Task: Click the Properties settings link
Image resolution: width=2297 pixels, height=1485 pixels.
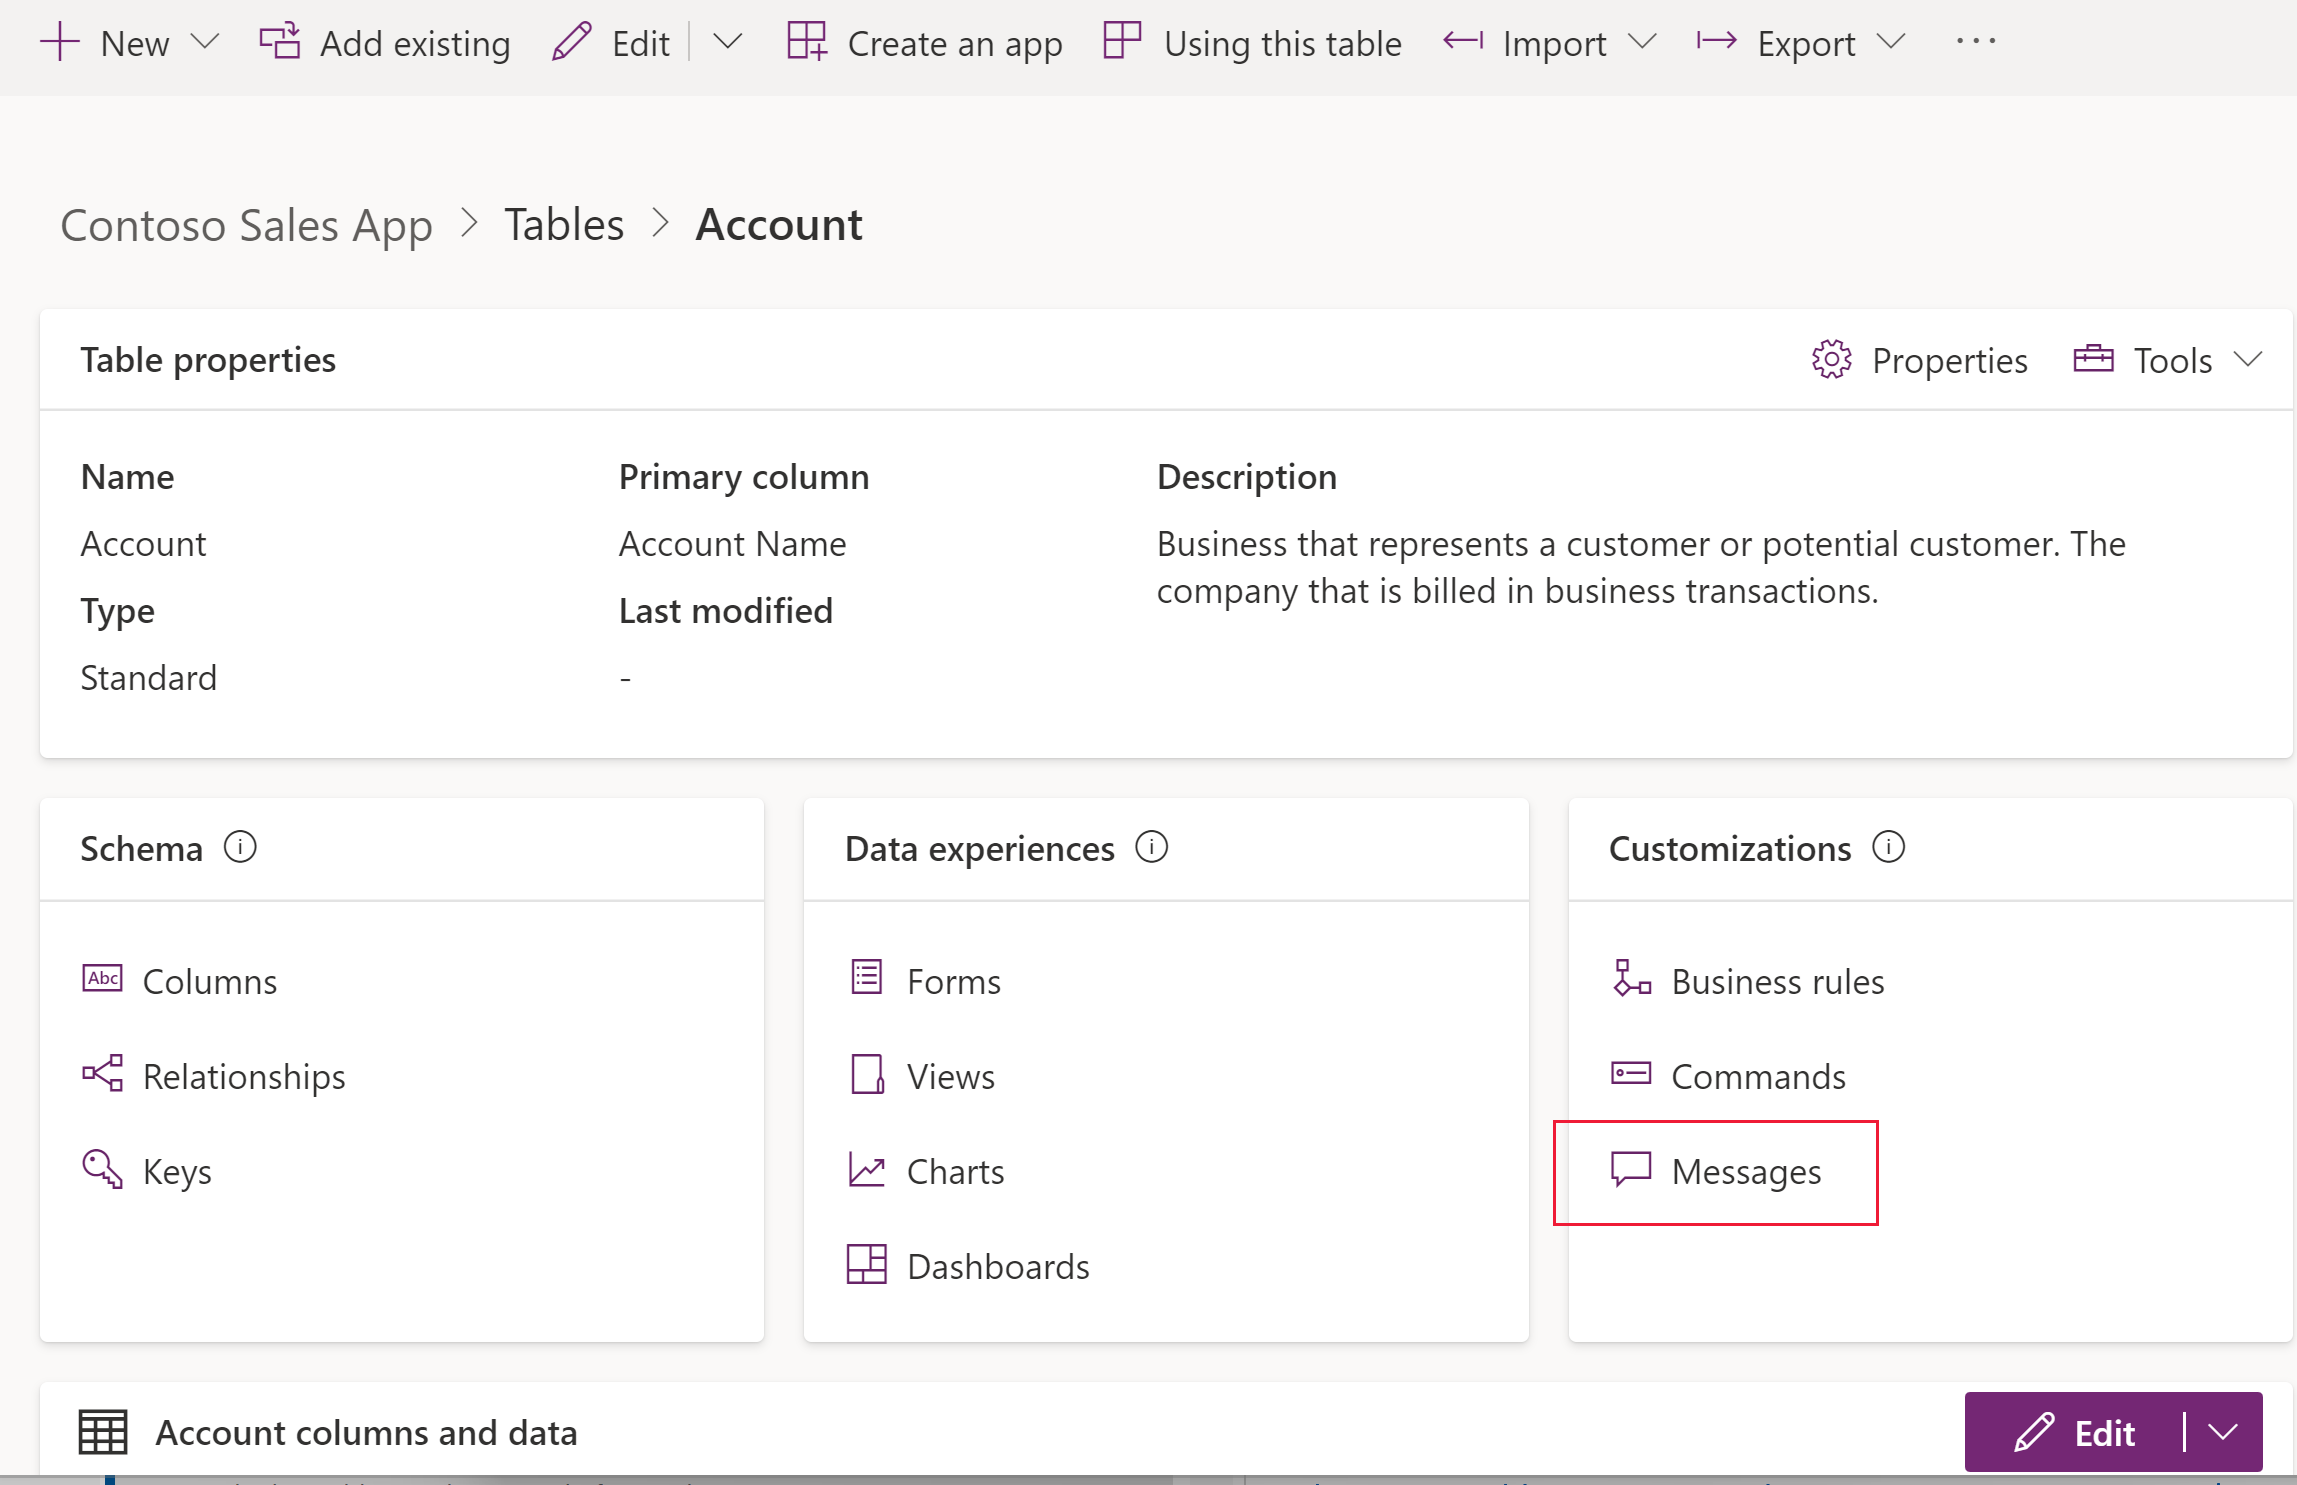Action: click(x=1924, y=358)
